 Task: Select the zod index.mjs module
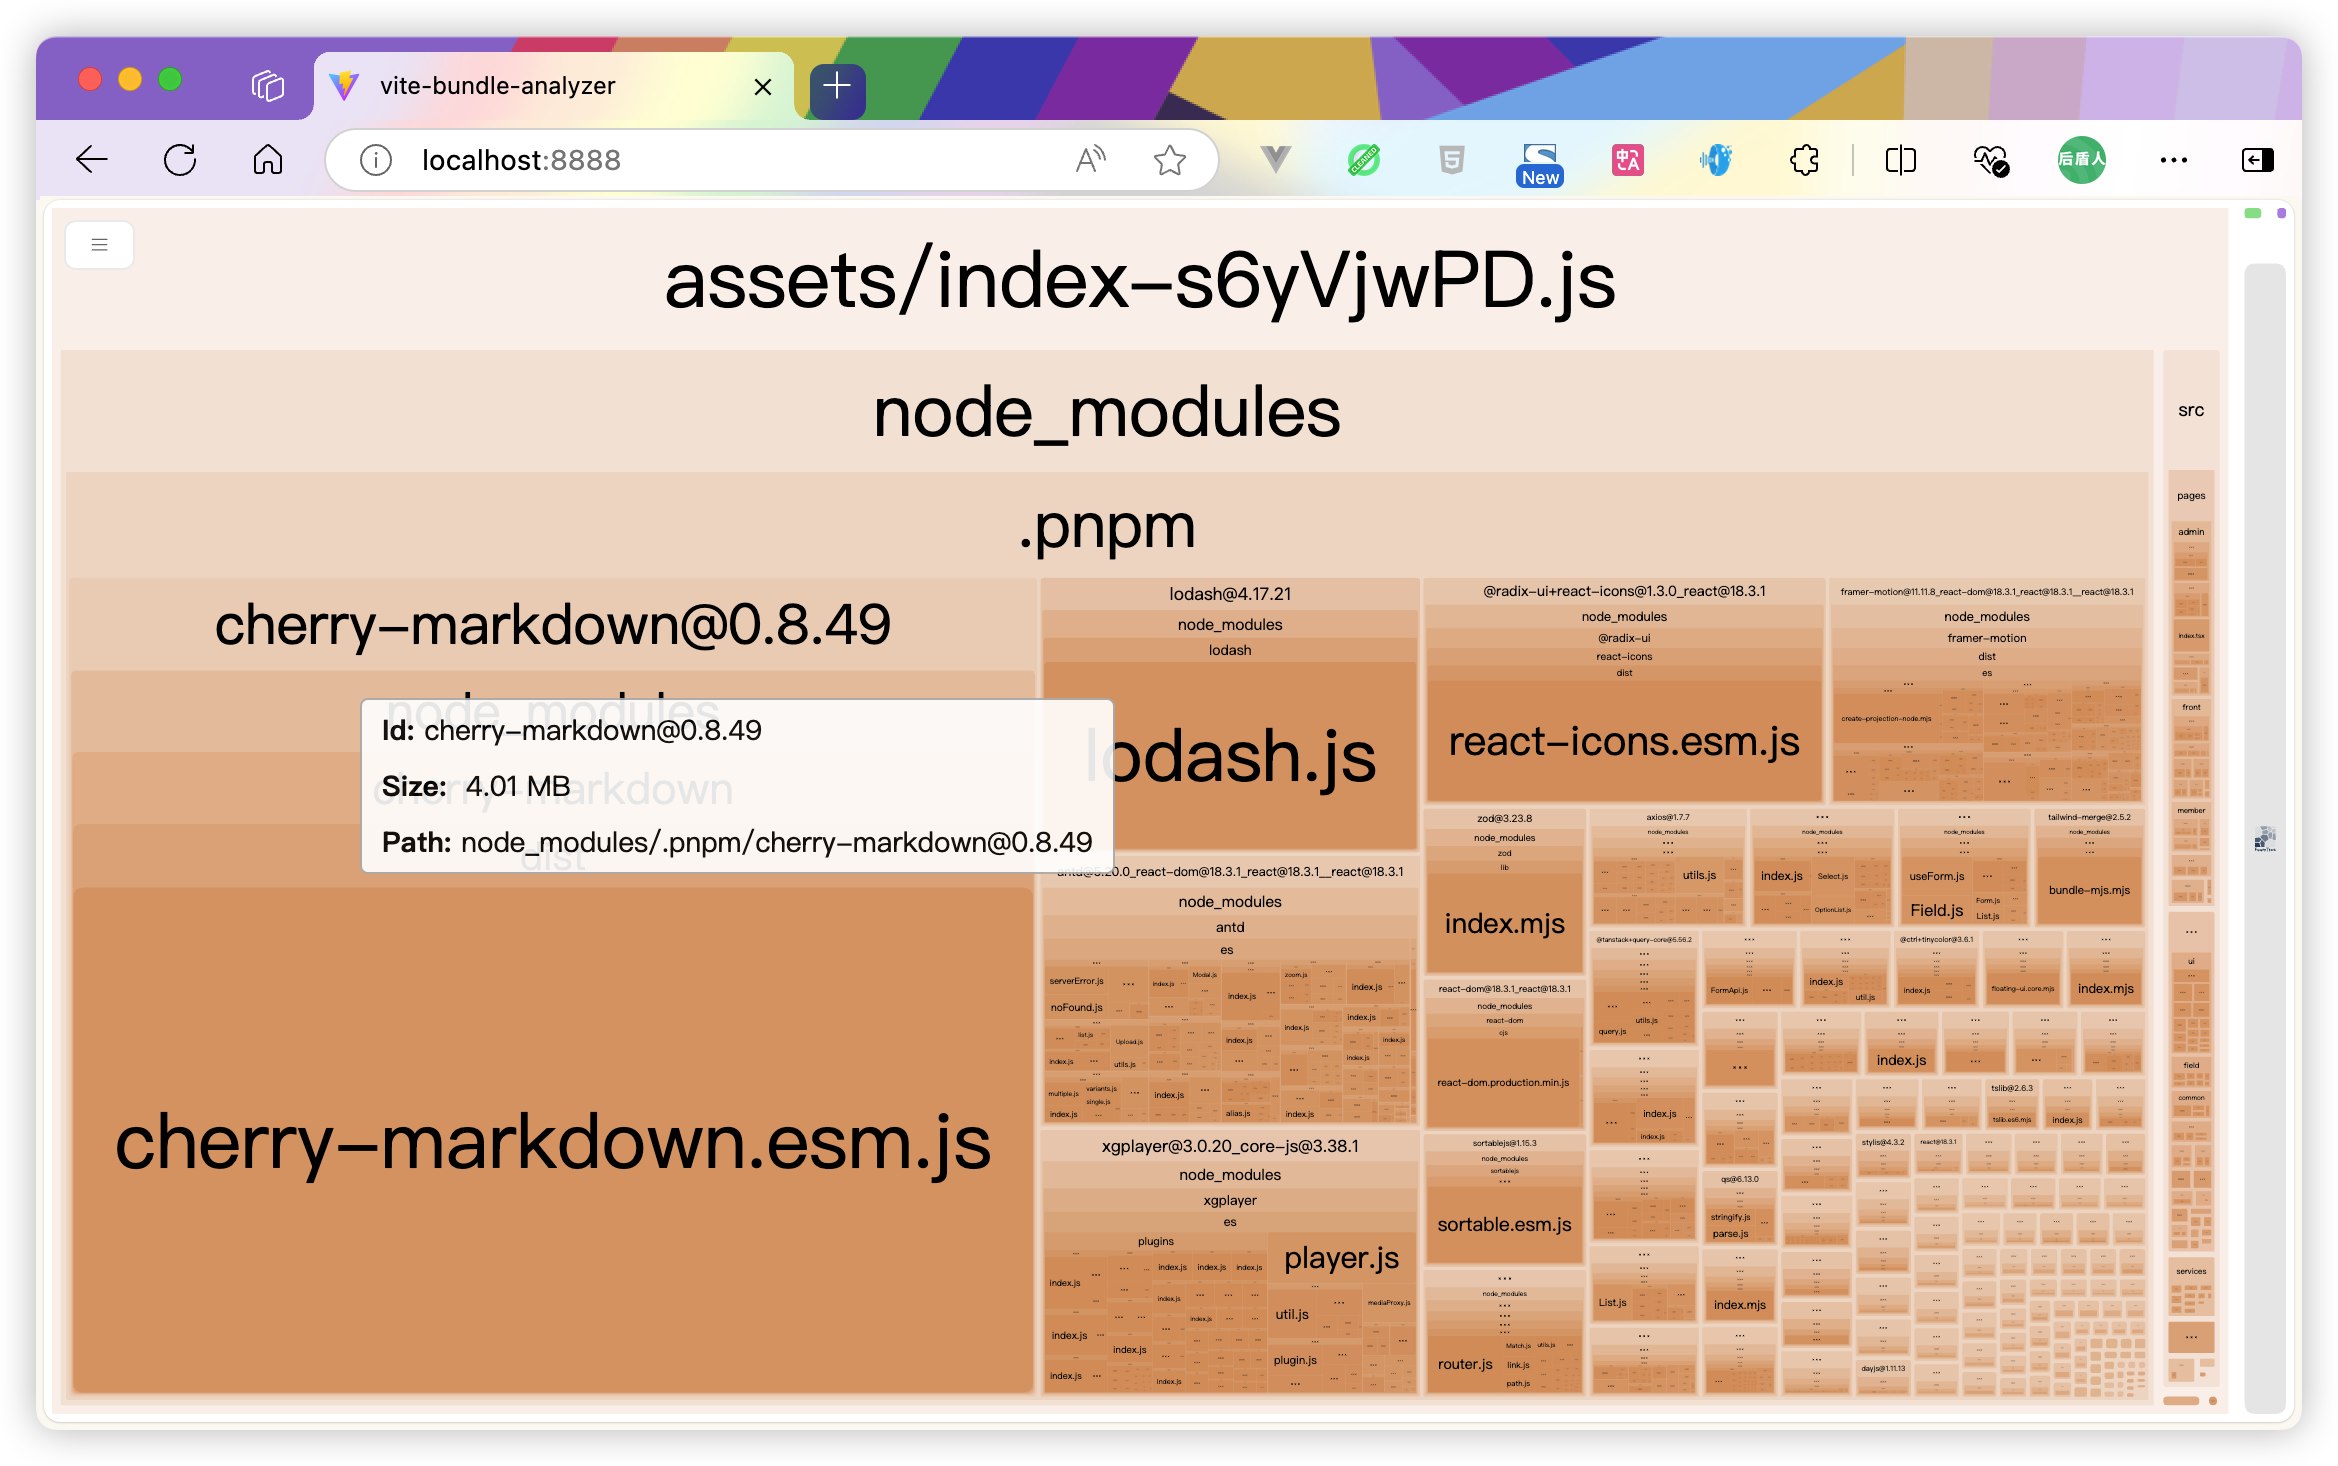pyautogui.click(x=1504, y=923)
